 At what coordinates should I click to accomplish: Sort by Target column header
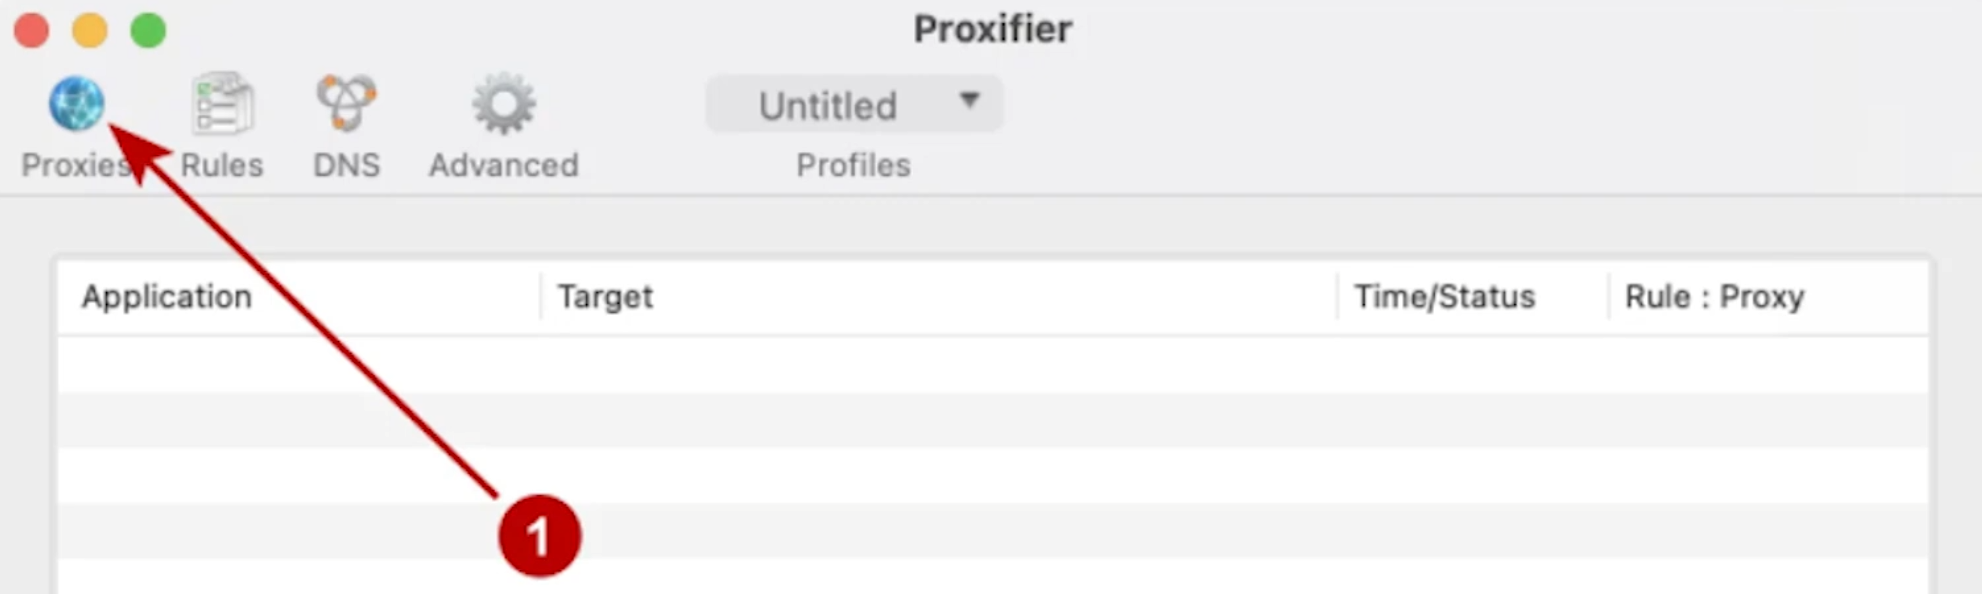click(x=605, y=296)
